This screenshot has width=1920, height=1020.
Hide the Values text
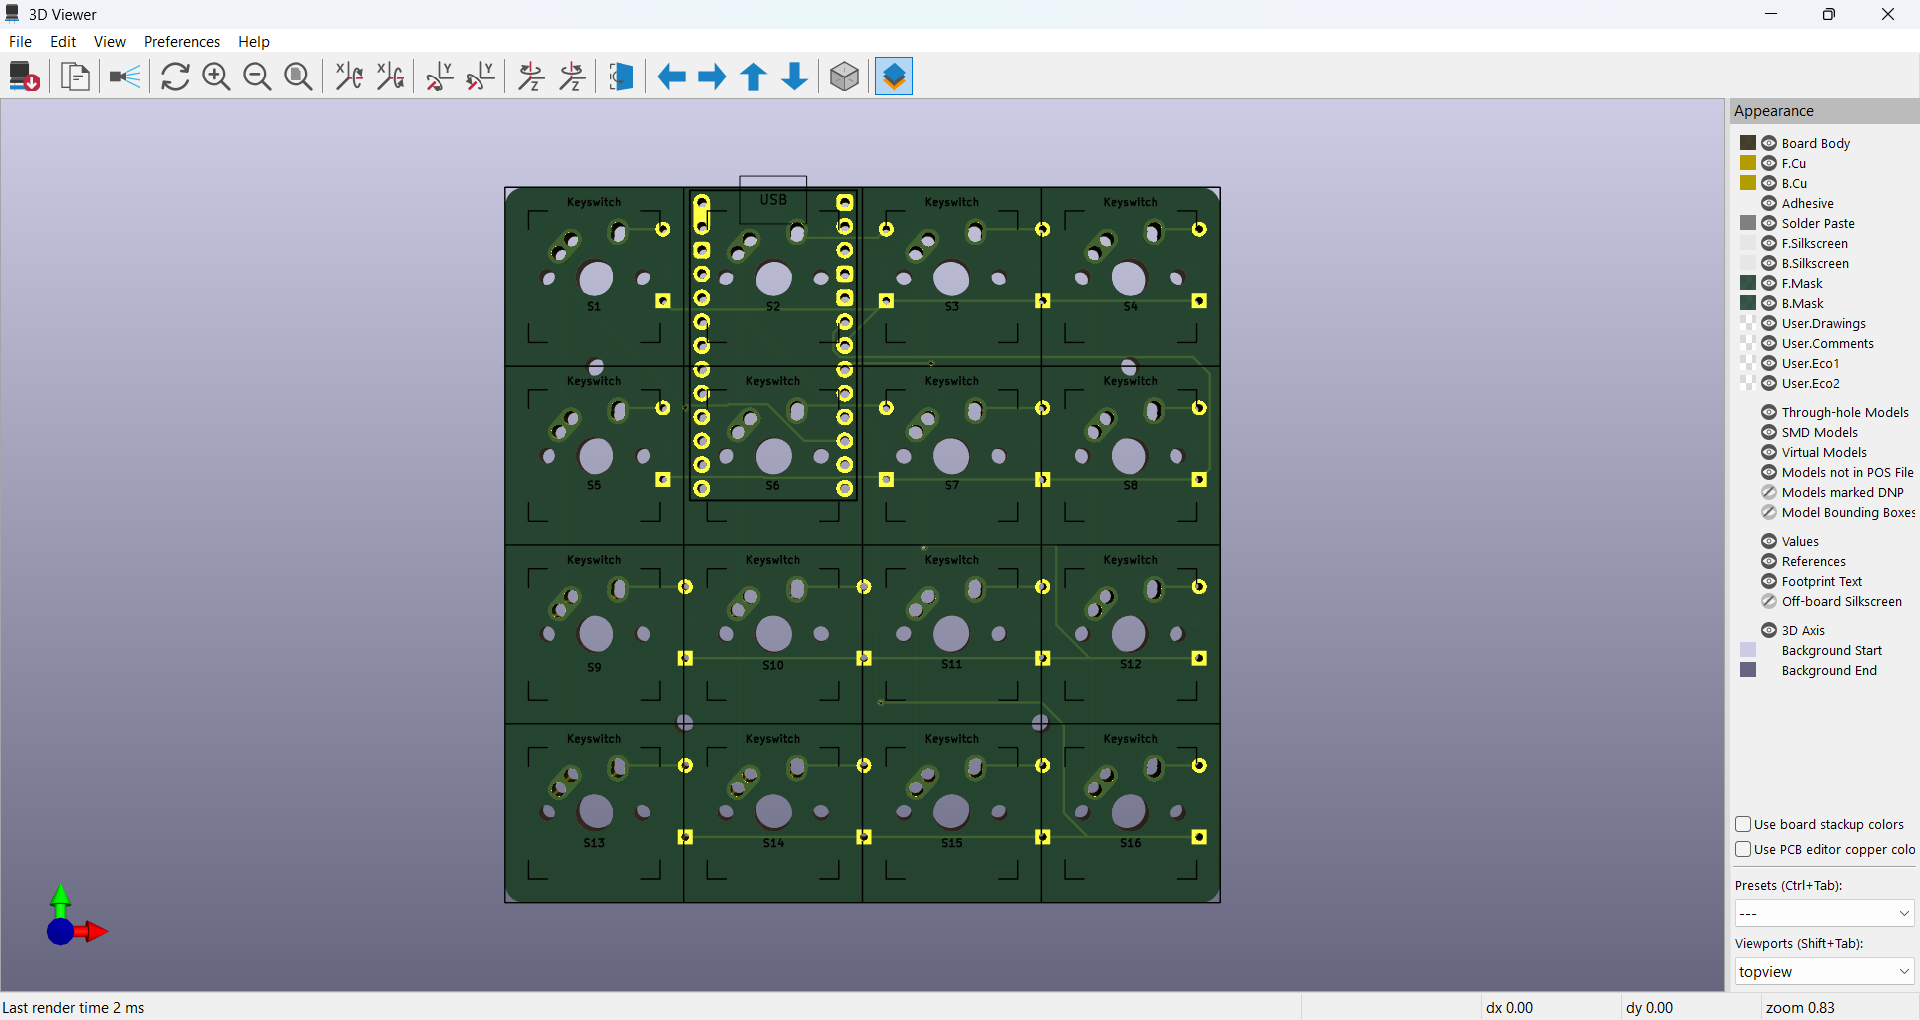tap(1769, 541)
